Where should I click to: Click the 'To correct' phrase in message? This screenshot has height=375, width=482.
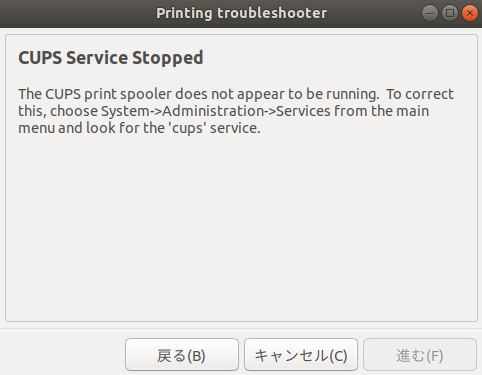pyautogui.click(x=420, y=94)
